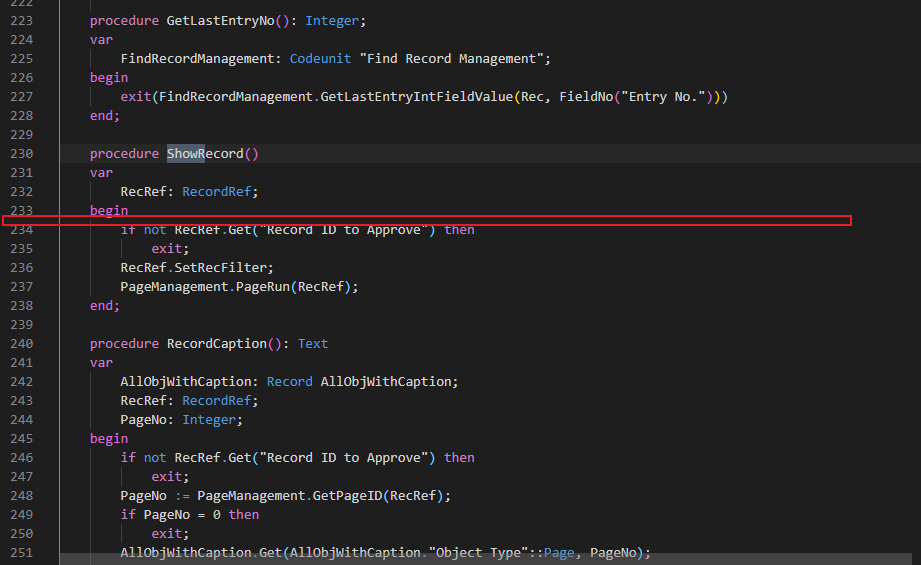Click empty line number 239 in the gutter
The height and width of the screenshot is (565, 921).
[x=22, y=325]
